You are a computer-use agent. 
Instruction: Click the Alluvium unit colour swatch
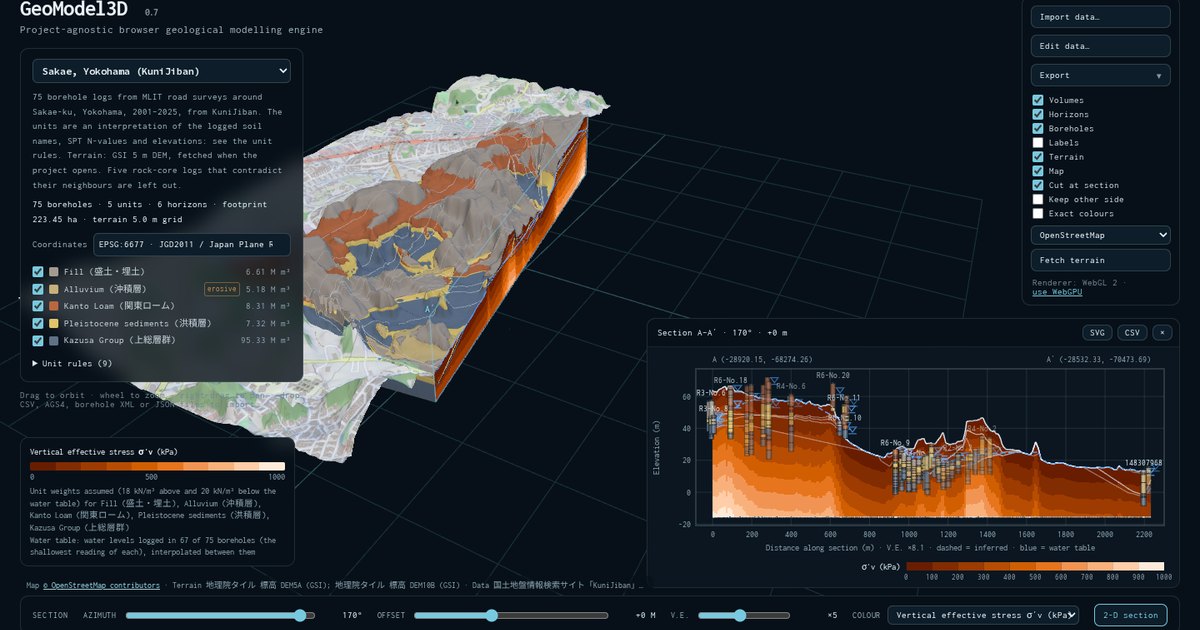click(x=54, y=288)
